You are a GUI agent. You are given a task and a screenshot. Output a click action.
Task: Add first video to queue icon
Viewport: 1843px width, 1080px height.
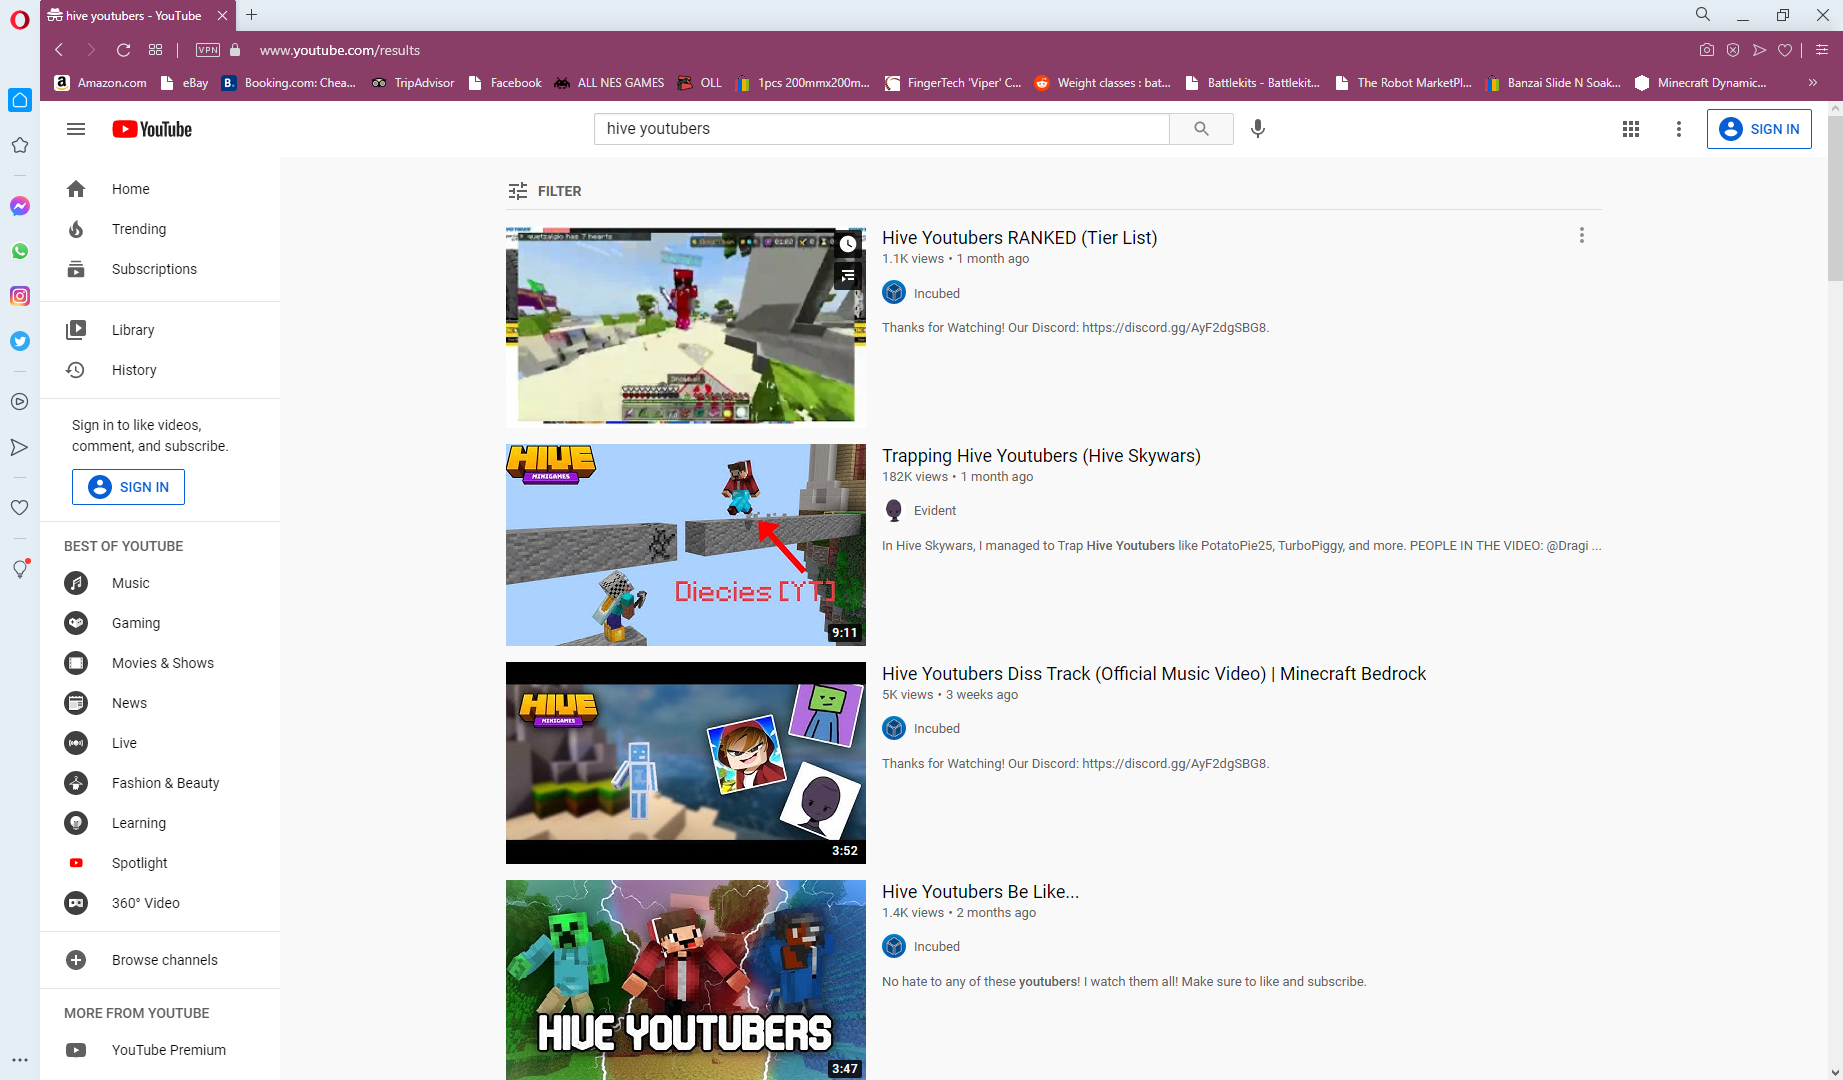pos(848,275)
